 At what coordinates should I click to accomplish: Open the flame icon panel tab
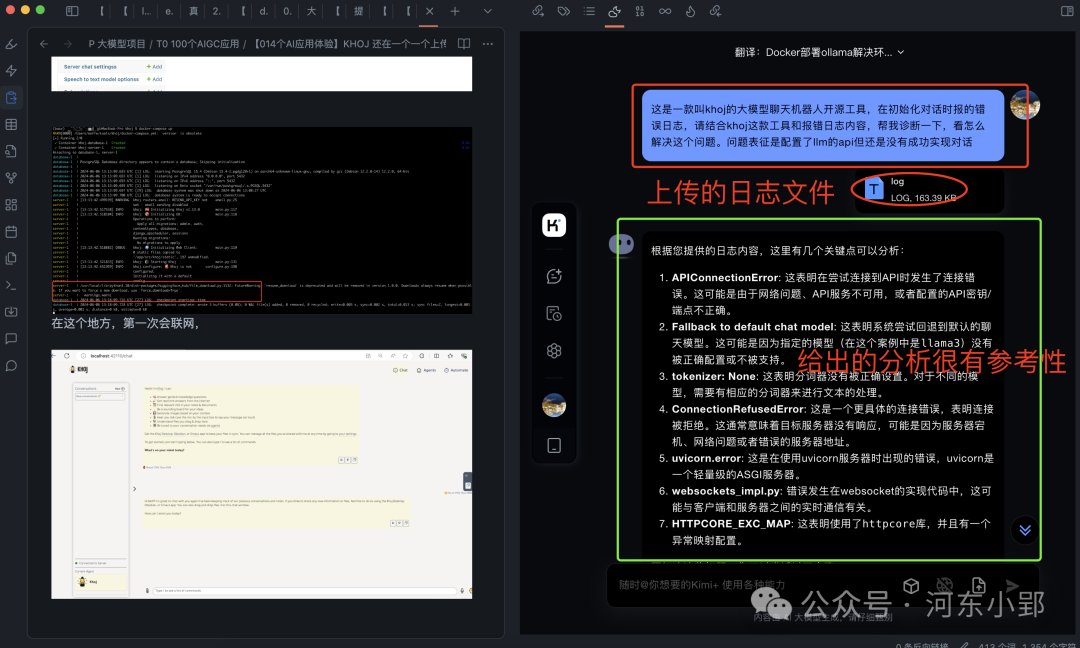(x=690, y=11)
